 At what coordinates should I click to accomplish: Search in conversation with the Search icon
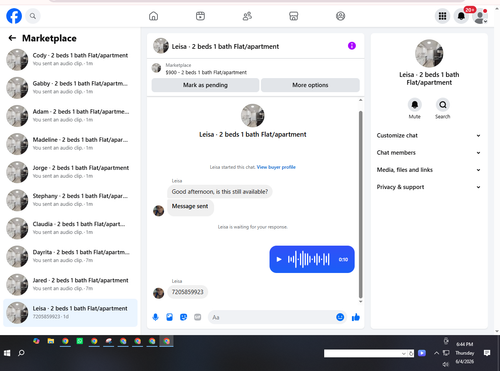pos(443,105)
